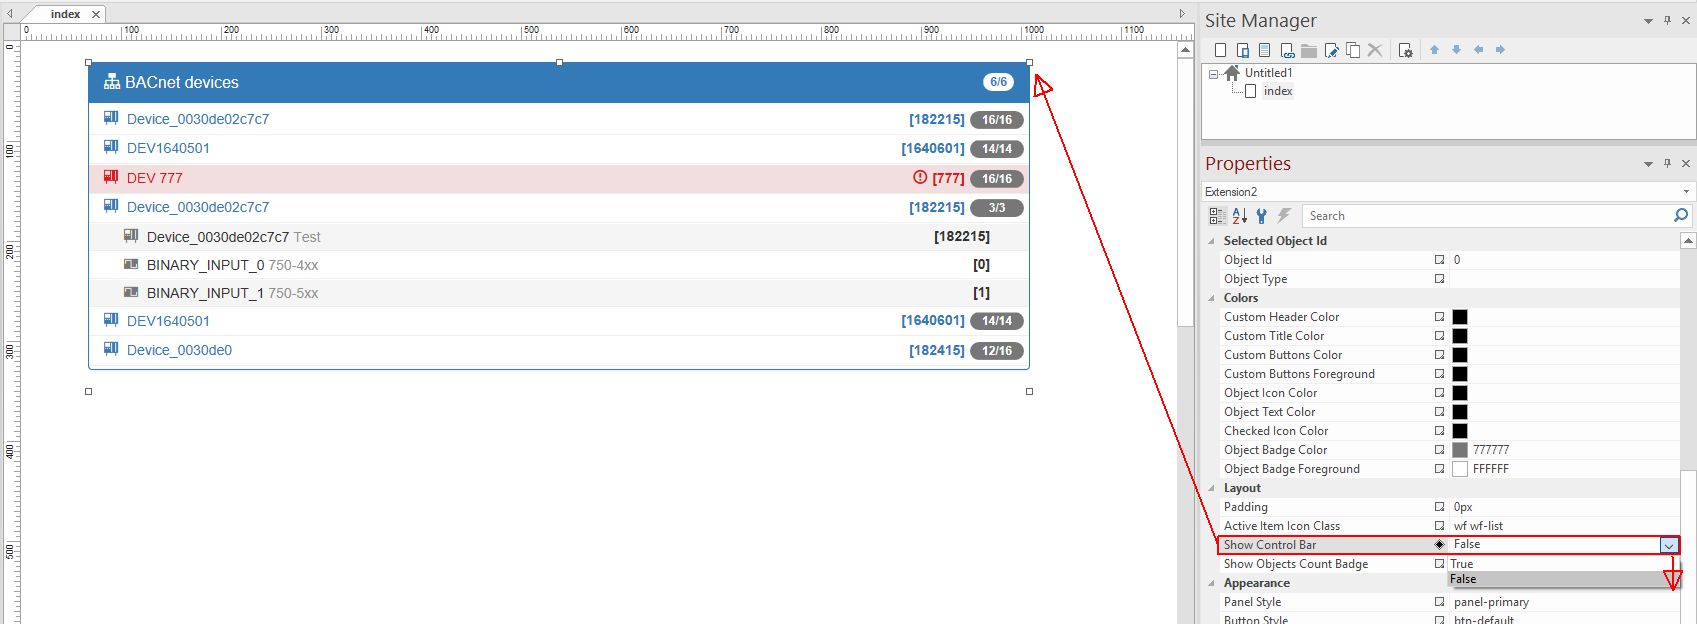This screenshot has width=1697, height=624.
Task: Click the device icon beside BINARY_INPUT_0
Action: pyautogui.click(x=131, y=265)
